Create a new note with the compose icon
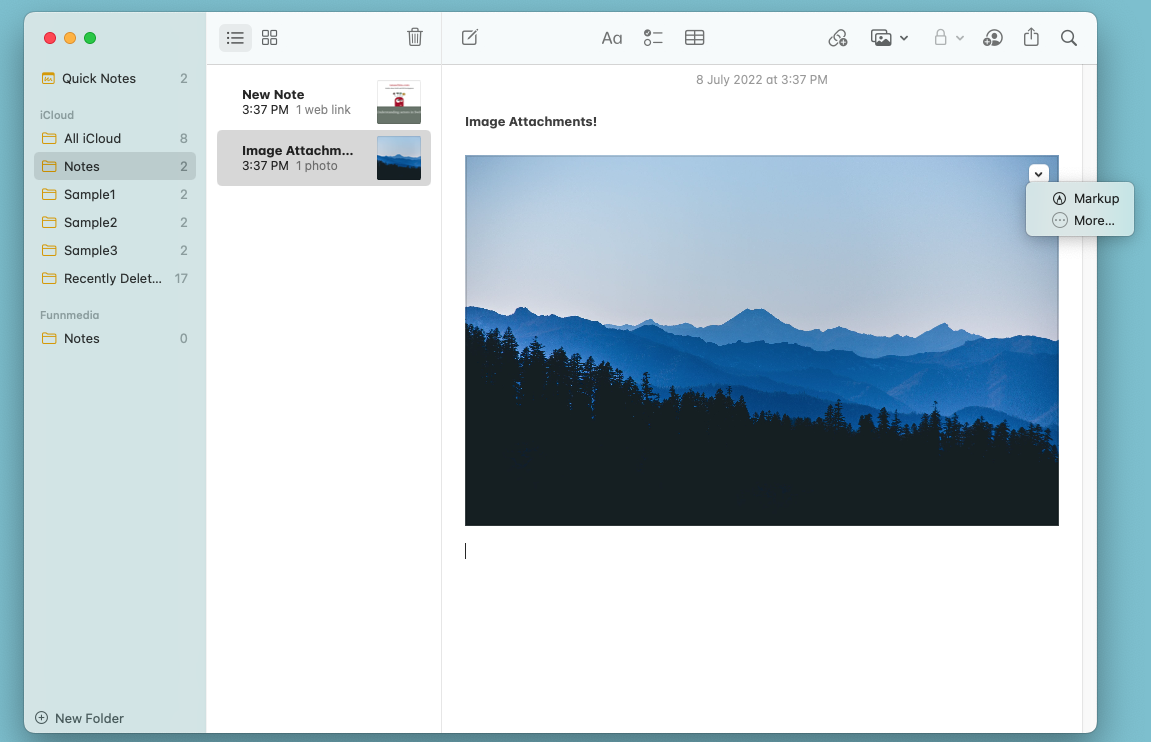Screen dimensions: 1151x742 (x=468, y=37)
